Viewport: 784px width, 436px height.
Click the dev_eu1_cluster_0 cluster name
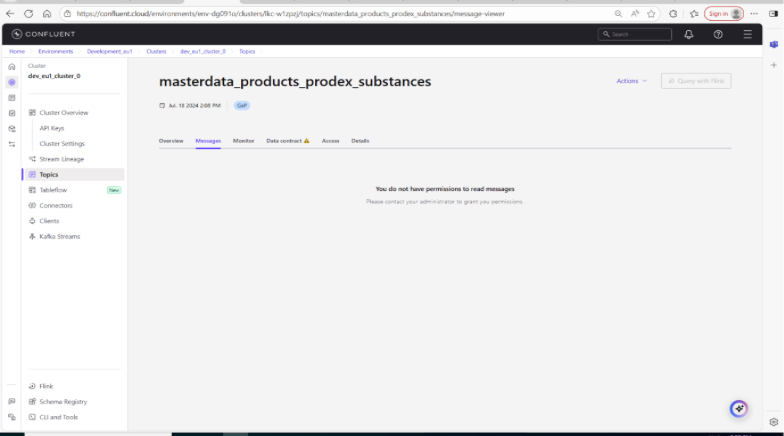(54, 76)
